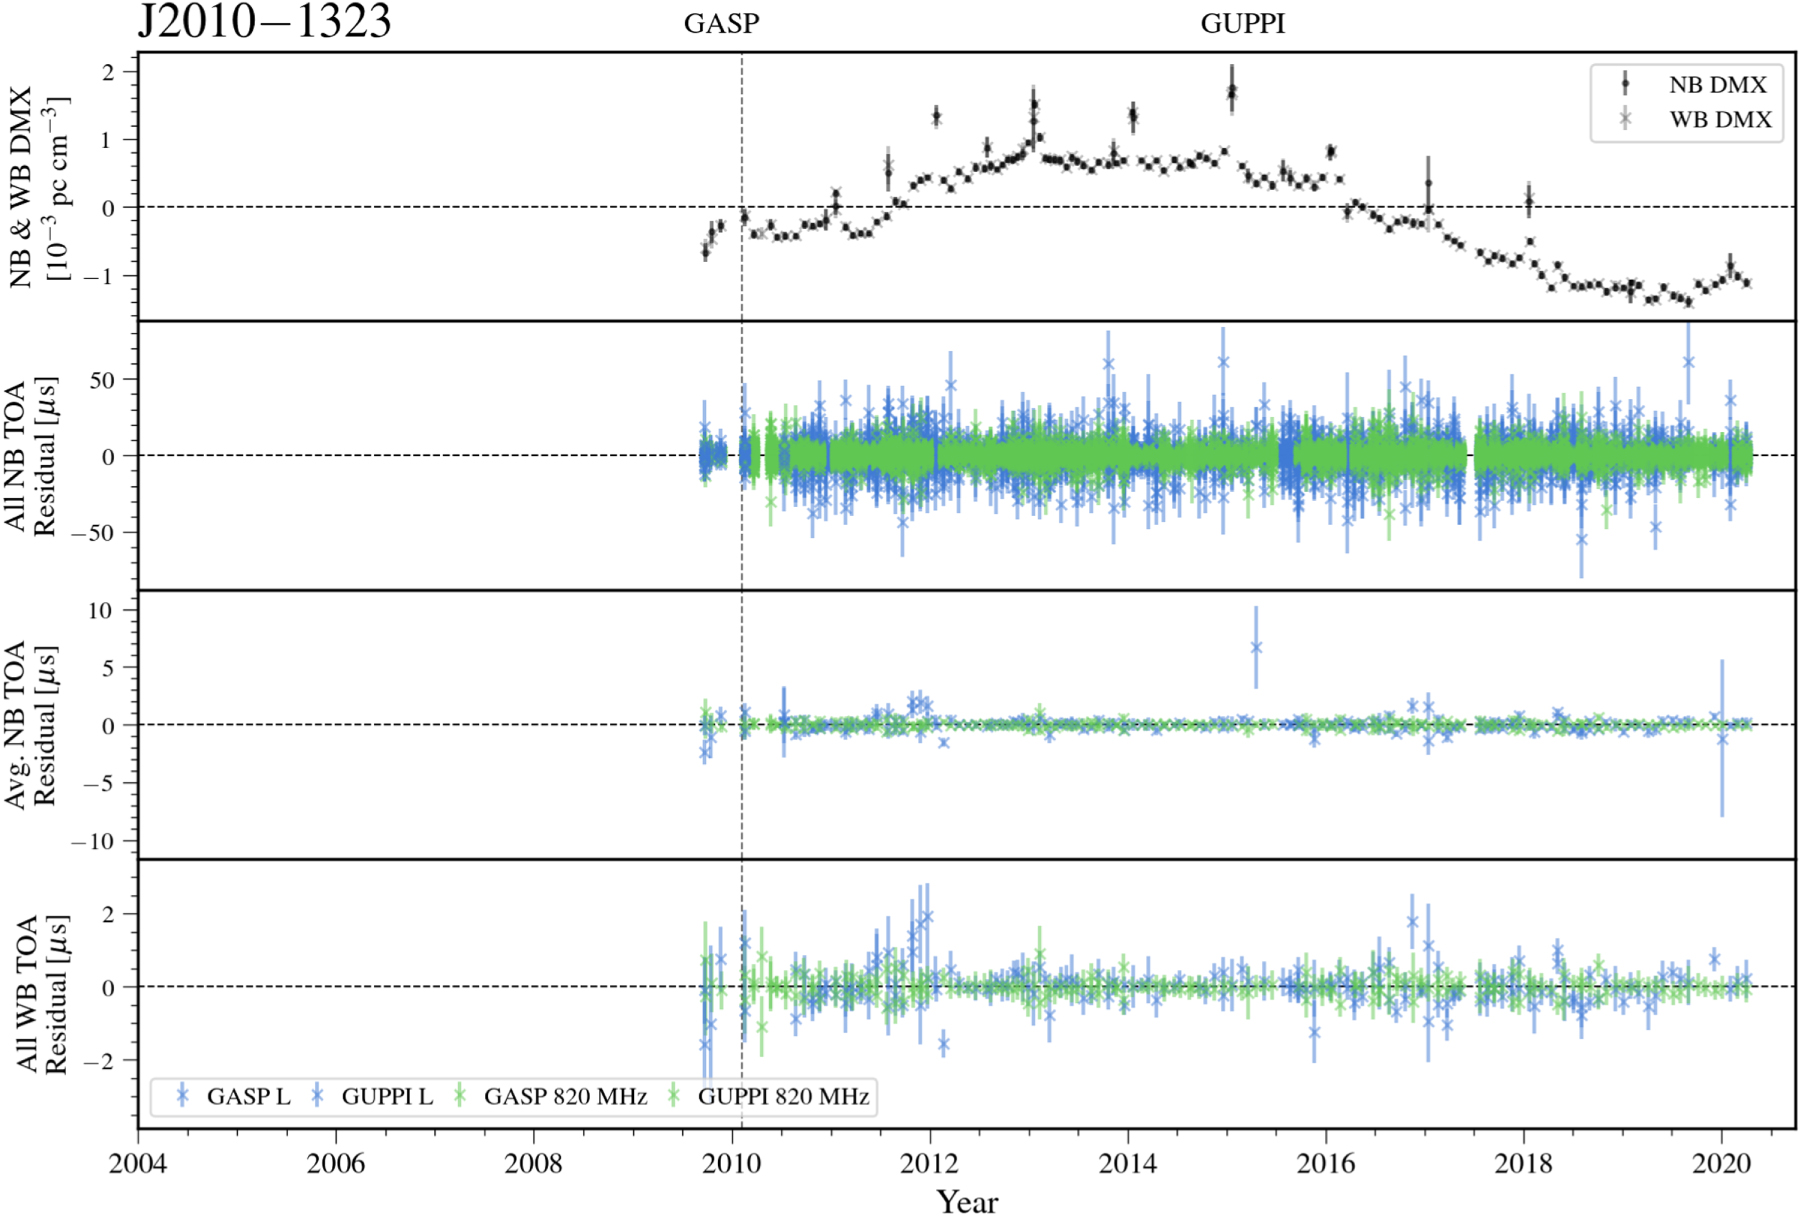Click the J2010−1323 plot title
The height and width of the screenshot is (1216, 1800).
(x=264, y=22)
